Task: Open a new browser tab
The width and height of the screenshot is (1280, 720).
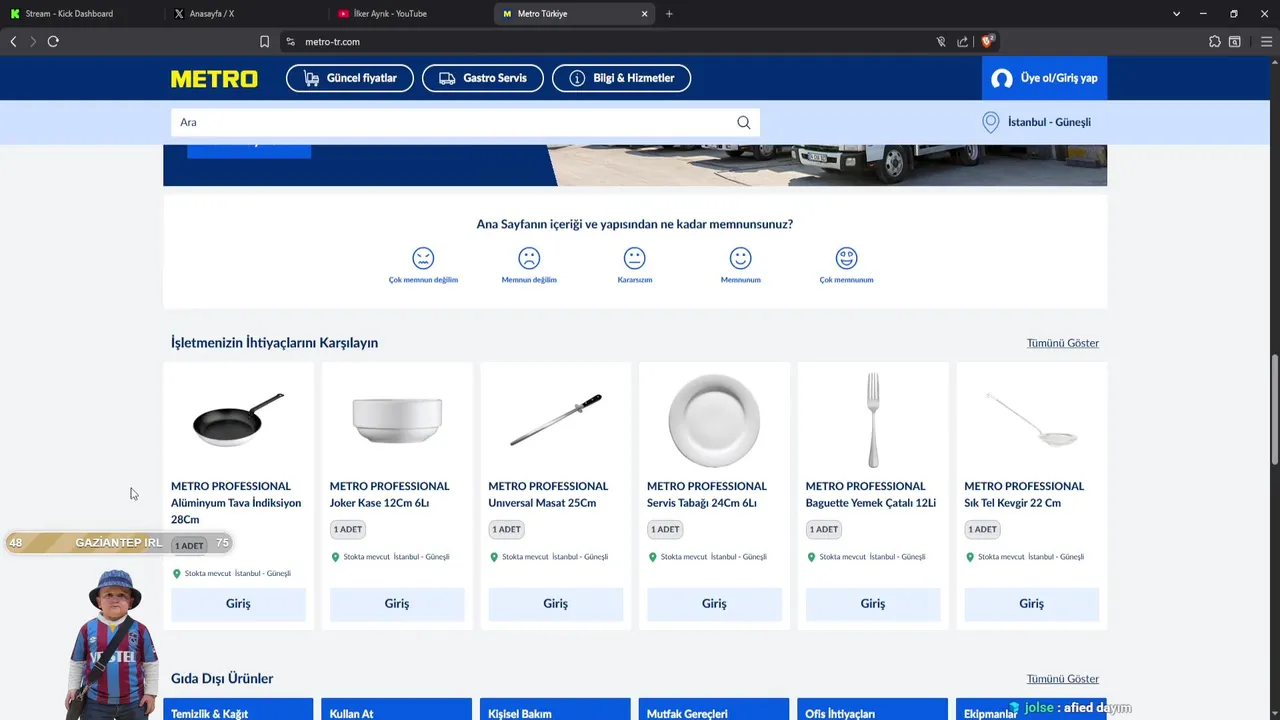Action: [x=669, y=14]
